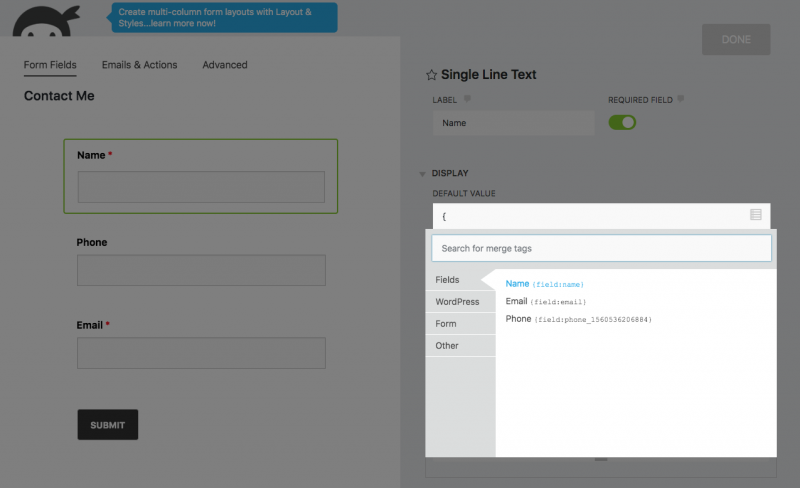Select the Form merge tag category
Image resolution: width=800 pixels, height=488 pixels.
[x=446, y=324]
